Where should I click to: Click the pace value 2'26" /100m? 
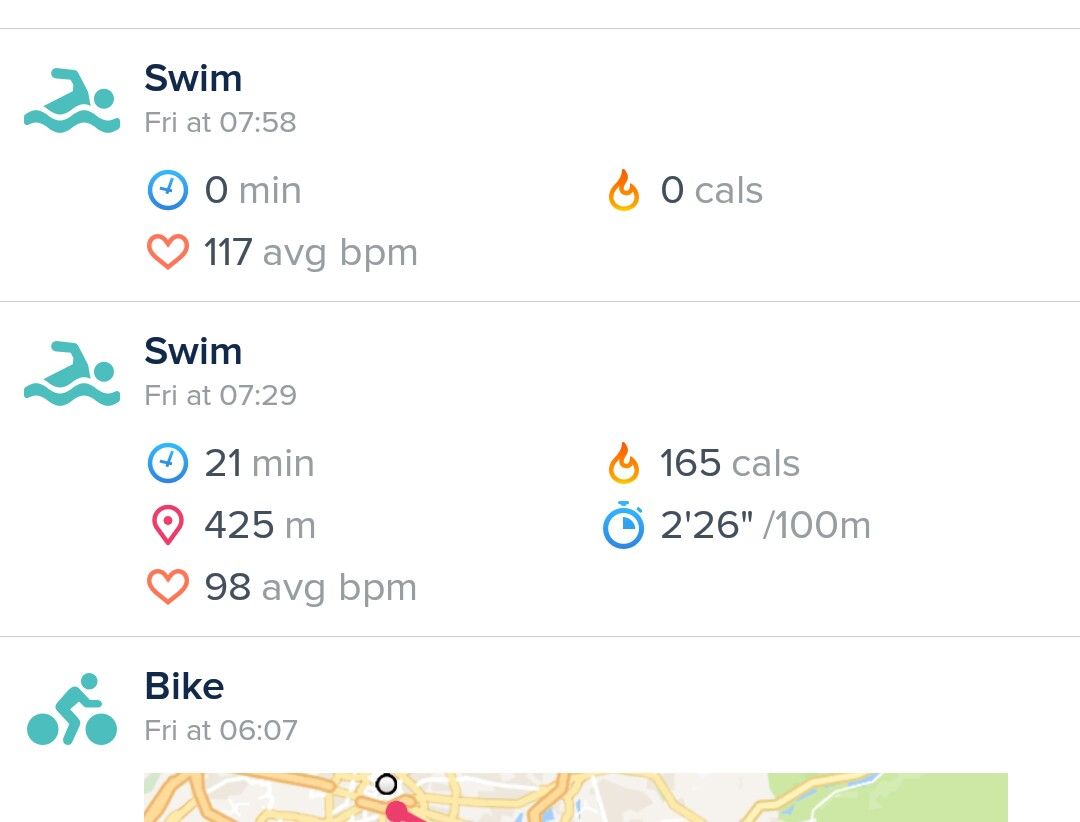[765, 525]
